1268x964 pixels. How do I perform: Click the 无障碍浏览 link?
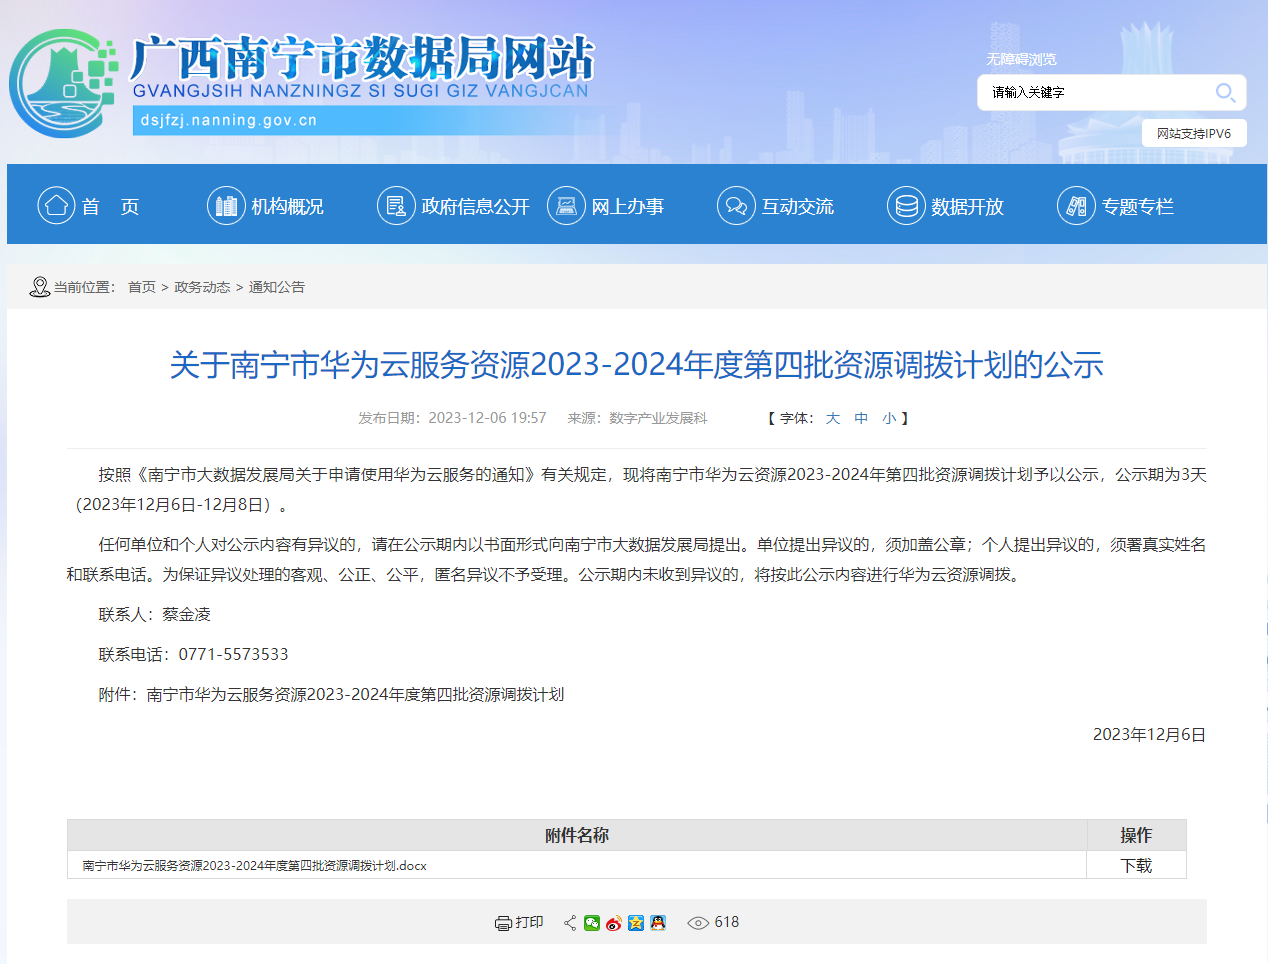pyautogui.click(x=1021, y=59)
